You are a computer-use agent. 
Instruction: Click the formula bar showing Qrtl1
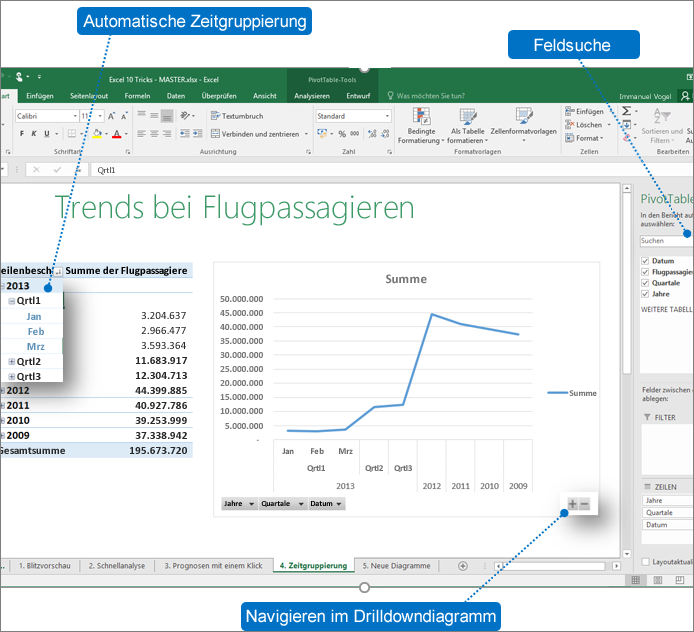[x=392, y=170]
